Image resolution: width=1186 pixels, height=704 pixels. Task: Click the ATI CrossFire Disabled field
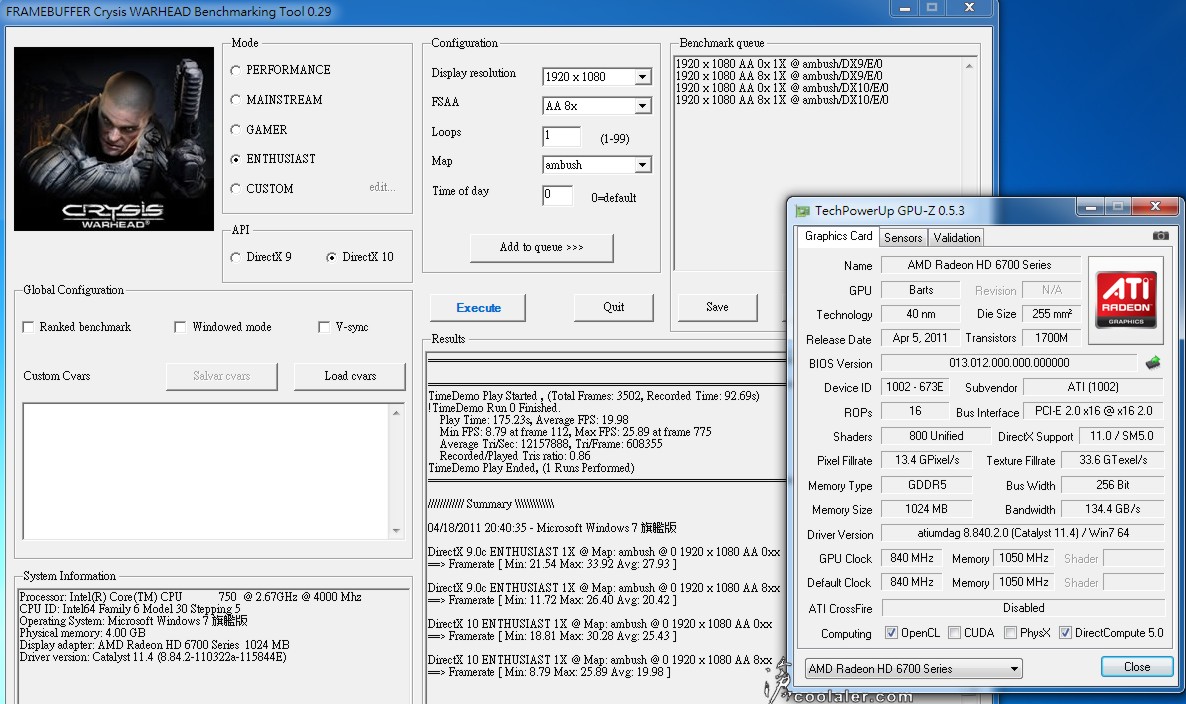tap(1023, 608)
